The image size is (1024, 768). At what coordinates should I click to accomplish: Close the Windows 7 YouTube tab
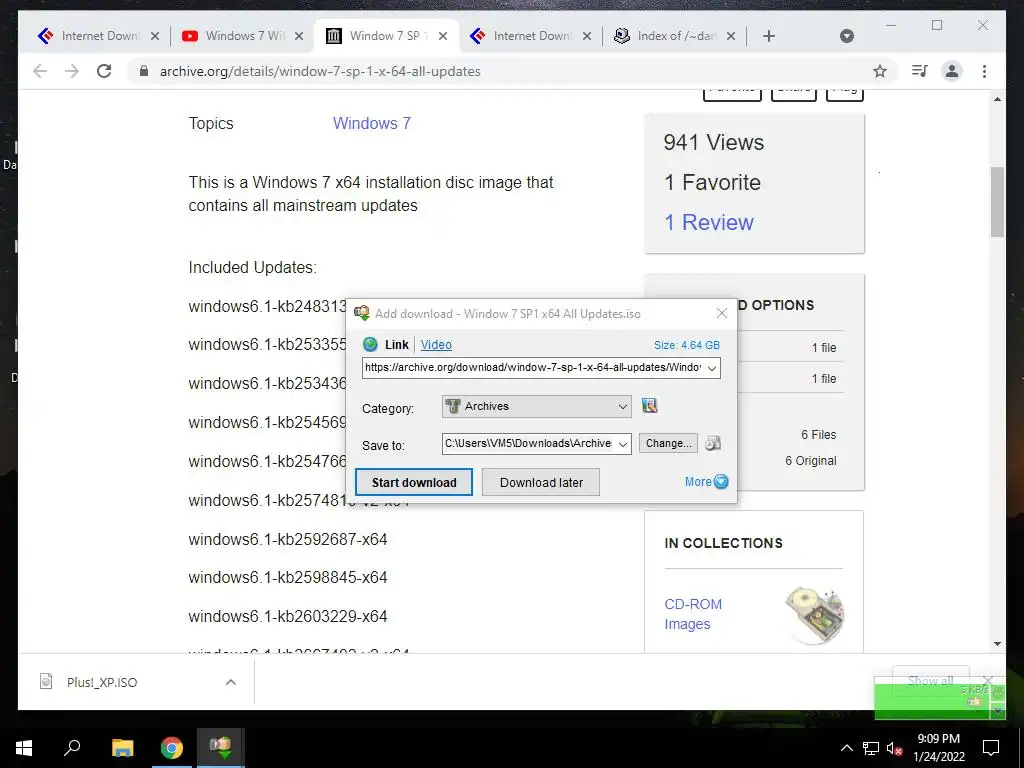click(x=298, y=36)
